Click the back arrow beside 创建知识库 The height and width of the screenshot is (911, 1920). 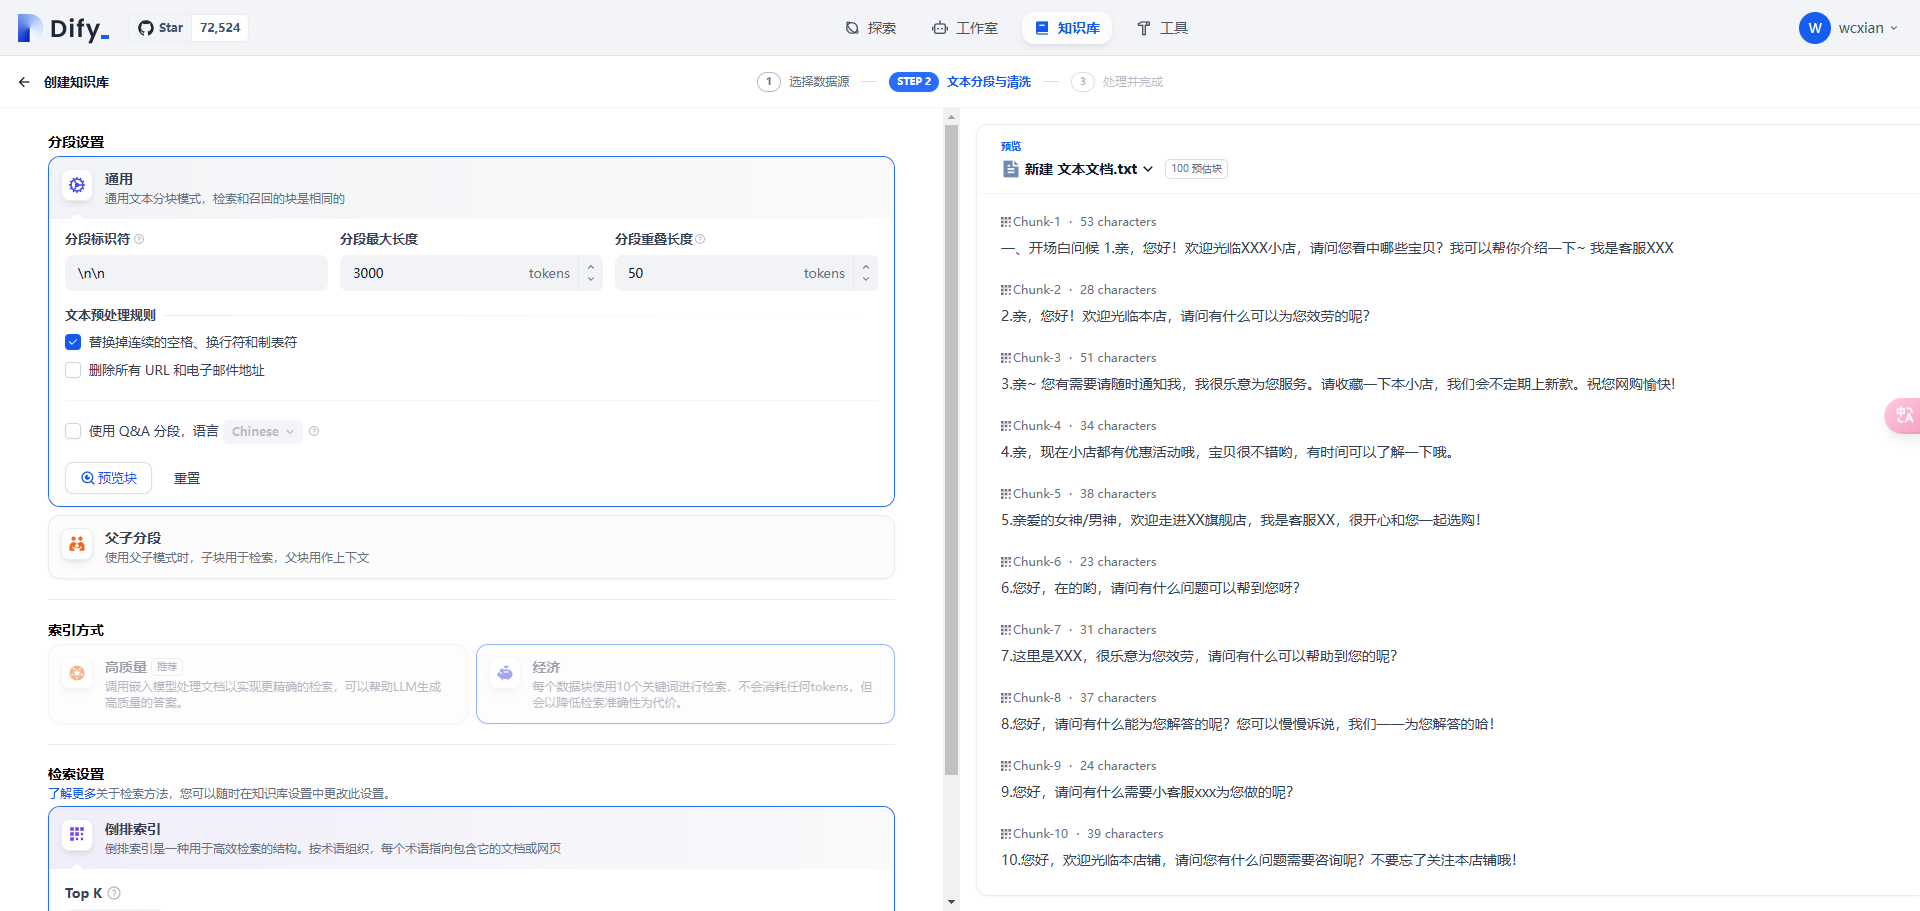tap(24, 82)
